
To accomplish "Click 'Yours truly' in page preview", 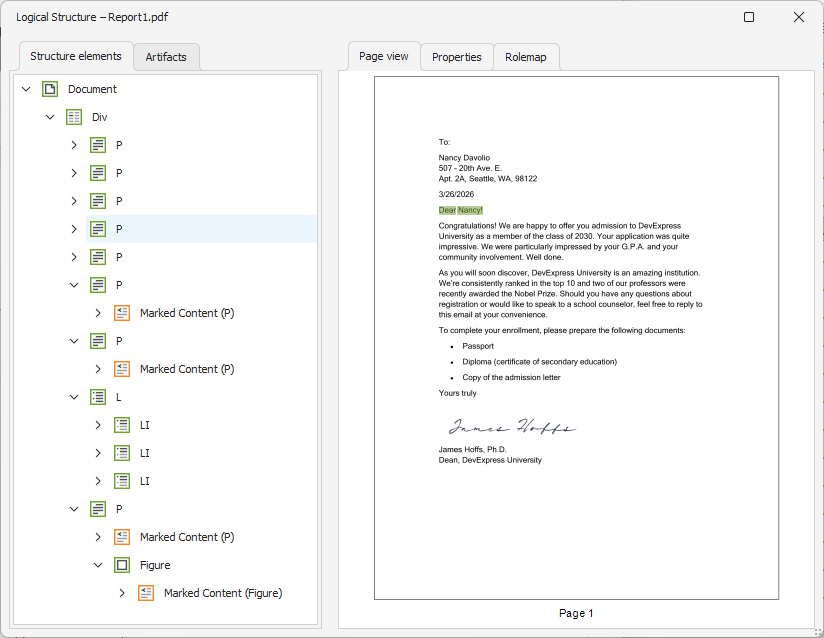I will pyautogui.click(x=458, y=393).
